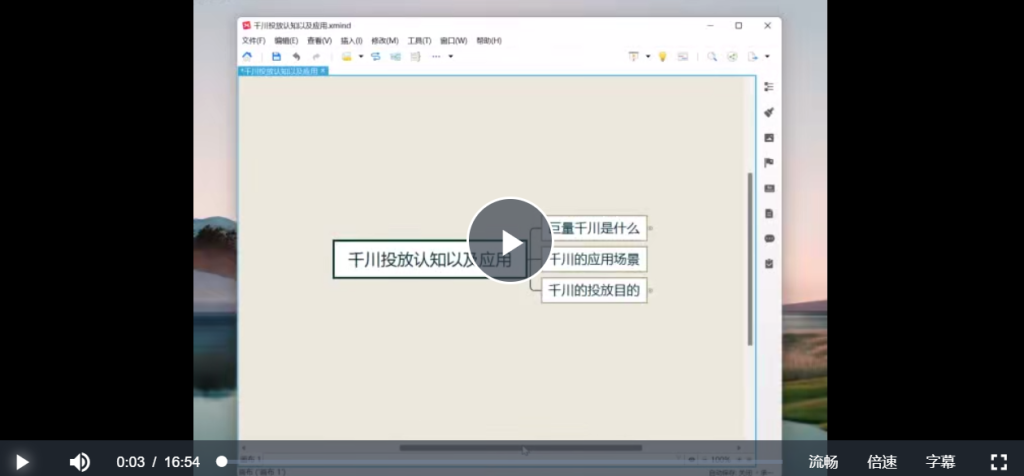This screenshot has height=476, width=1024.
Task: Expand the arrow beside the presentation icon
Action: point(648,57)
